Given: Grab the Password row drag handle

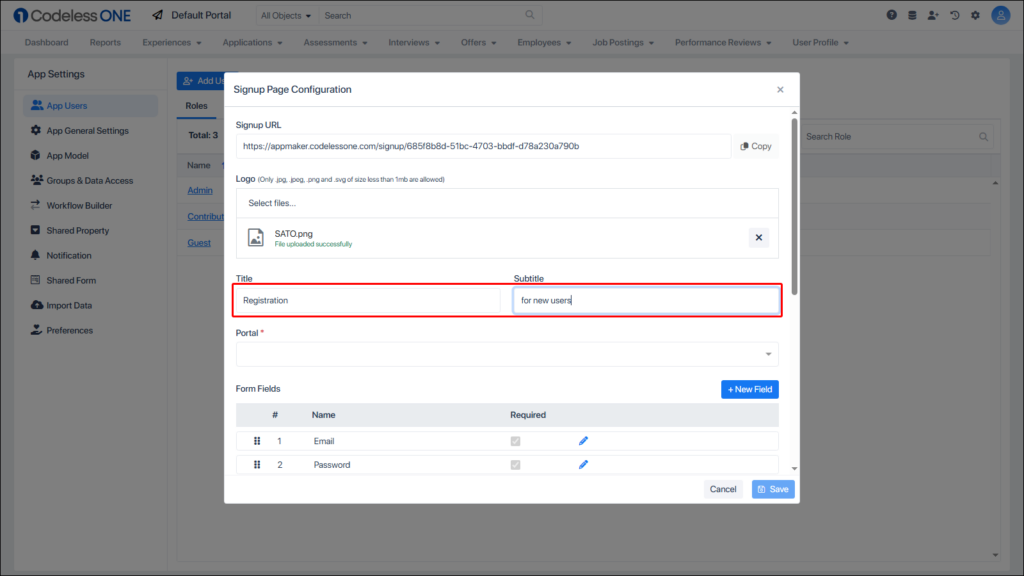Looking at the screenshot, I should pyautogui.click(x=257, y=464).
